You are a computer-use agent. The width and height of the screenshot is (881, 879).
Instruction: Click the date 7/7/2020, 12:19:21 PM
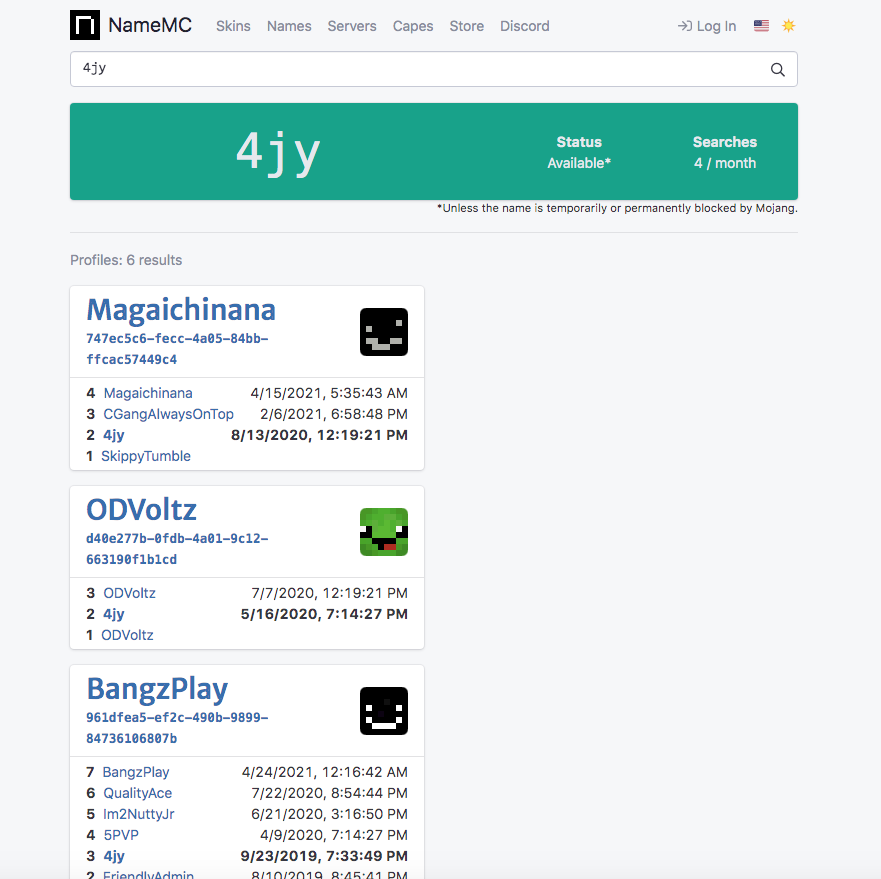coord(329,593)
